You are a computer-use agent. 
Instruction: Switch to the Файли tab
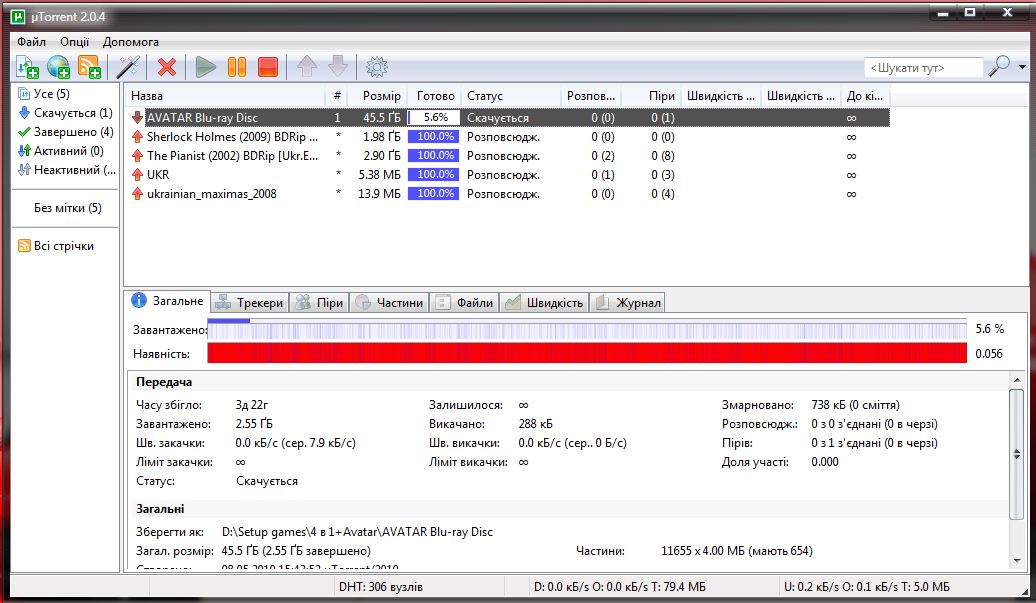pos(464,302)
